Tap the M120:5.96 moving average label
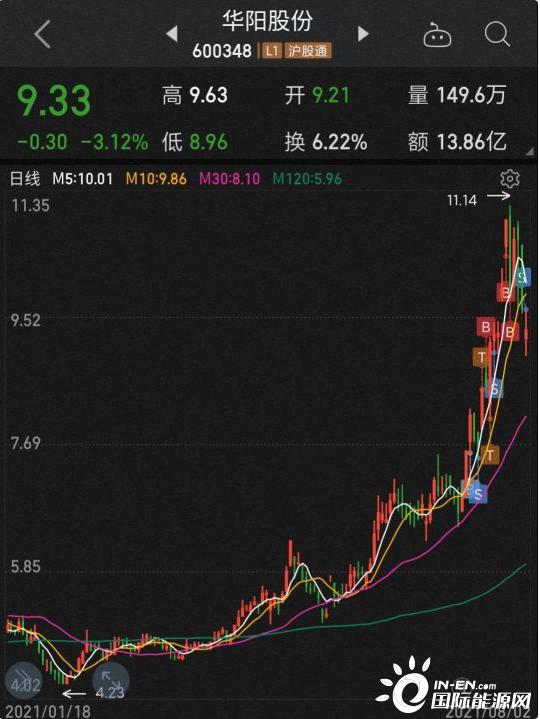 (x=307, y=178)
